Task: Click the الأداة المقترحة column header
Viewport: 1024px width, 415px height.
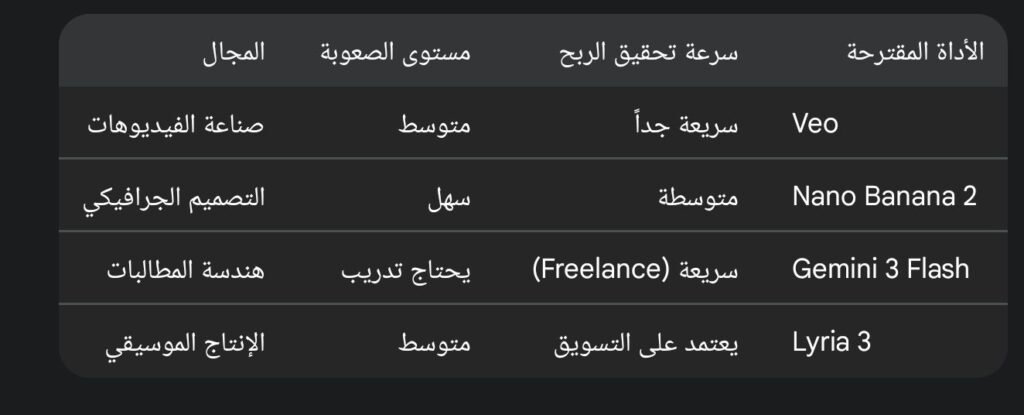Action: [915, 52]
